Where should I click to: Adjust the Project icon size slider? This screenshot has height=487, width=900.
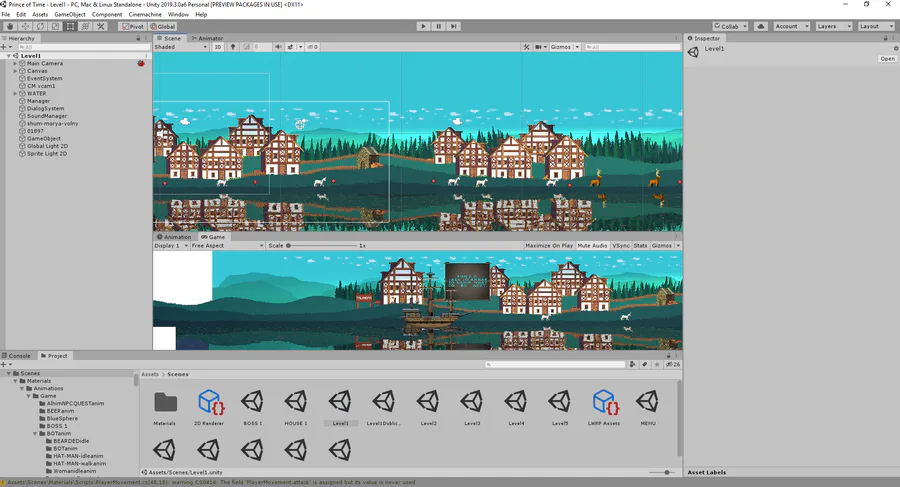661,473
